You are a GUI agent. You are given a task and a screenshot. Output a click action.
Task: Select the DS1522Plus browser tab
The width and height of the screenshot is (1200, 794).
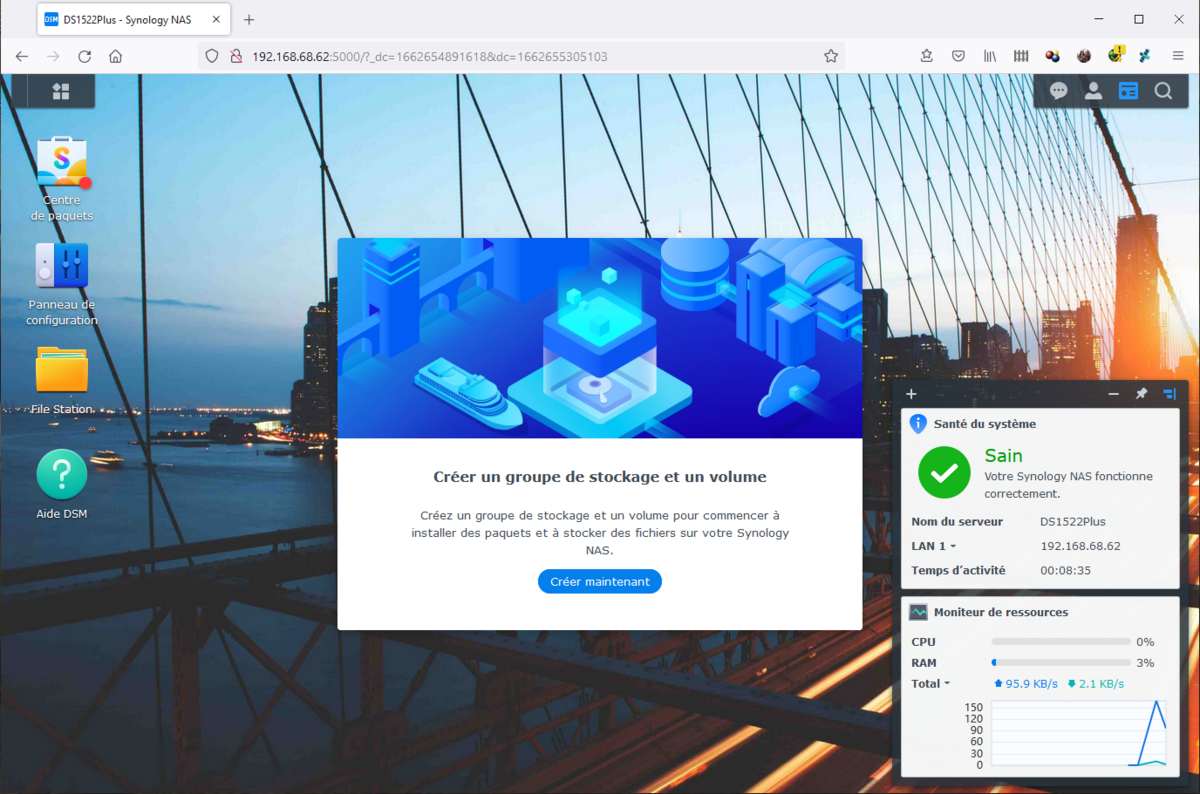tap(133, 19)
